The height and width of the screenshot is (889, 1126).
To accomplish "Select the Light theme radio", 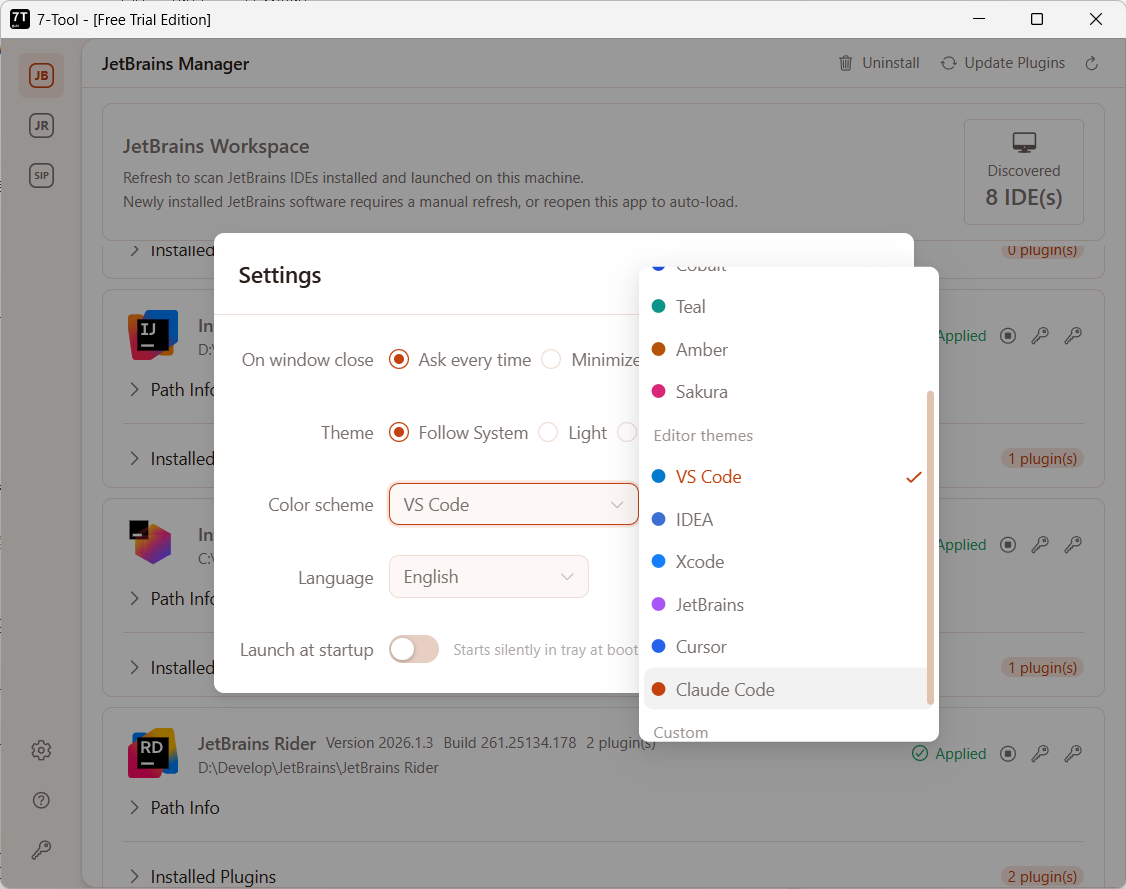I will pos(548,432).
